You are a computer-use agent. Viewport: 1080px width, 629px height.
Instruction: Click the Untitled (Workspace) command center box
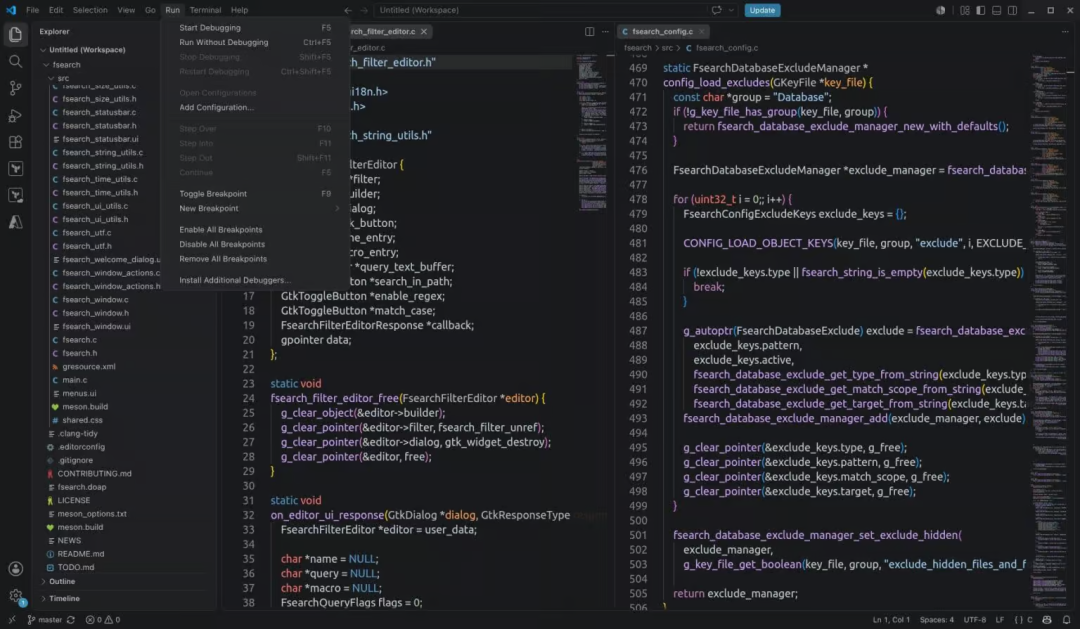(541, 10)
